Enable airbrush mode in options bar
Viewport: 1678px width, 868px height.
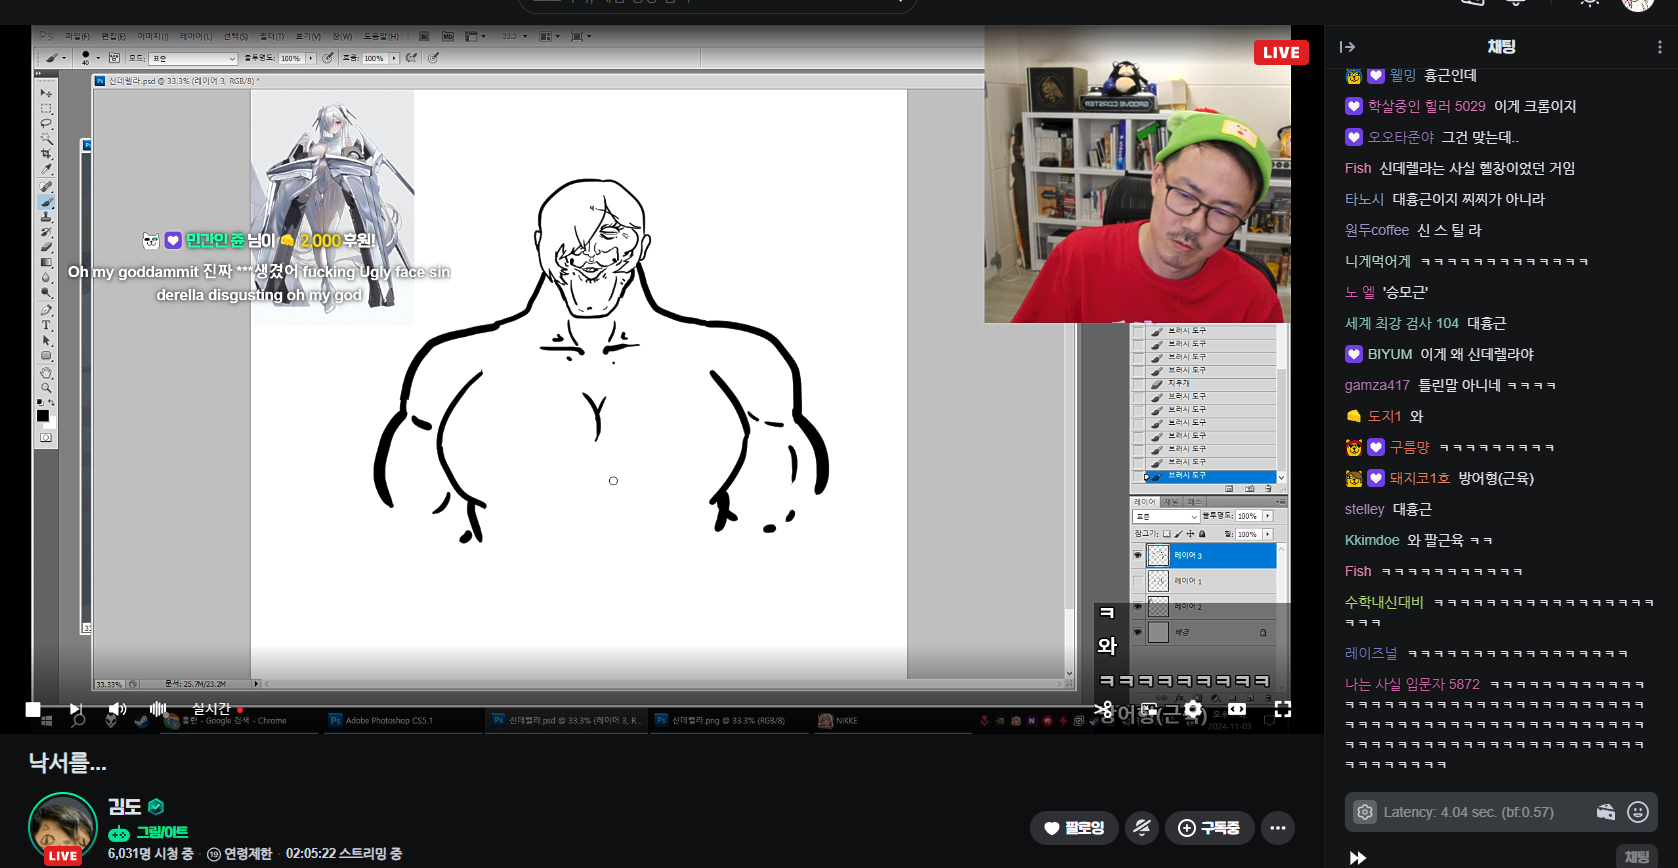click(411, 58)
